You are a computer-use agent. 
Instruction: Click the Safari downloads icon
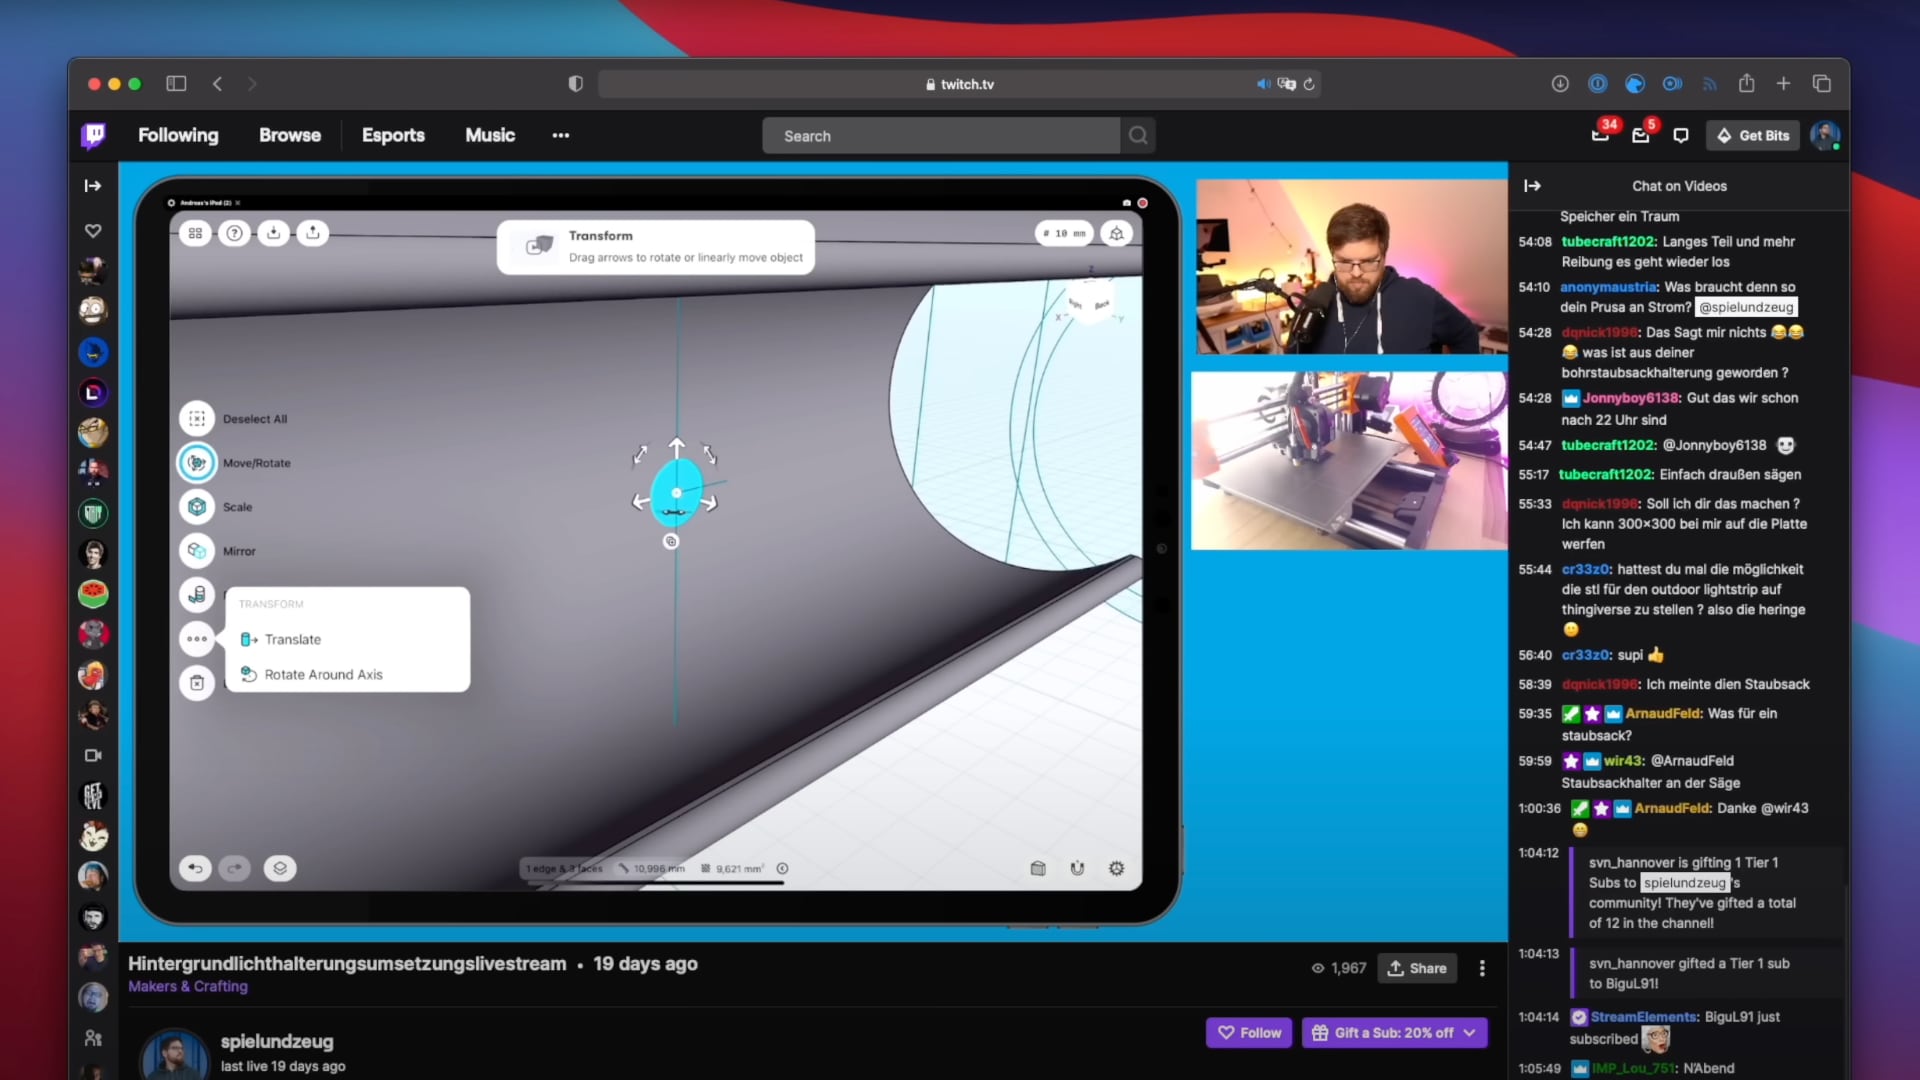tap(1560, 84)
